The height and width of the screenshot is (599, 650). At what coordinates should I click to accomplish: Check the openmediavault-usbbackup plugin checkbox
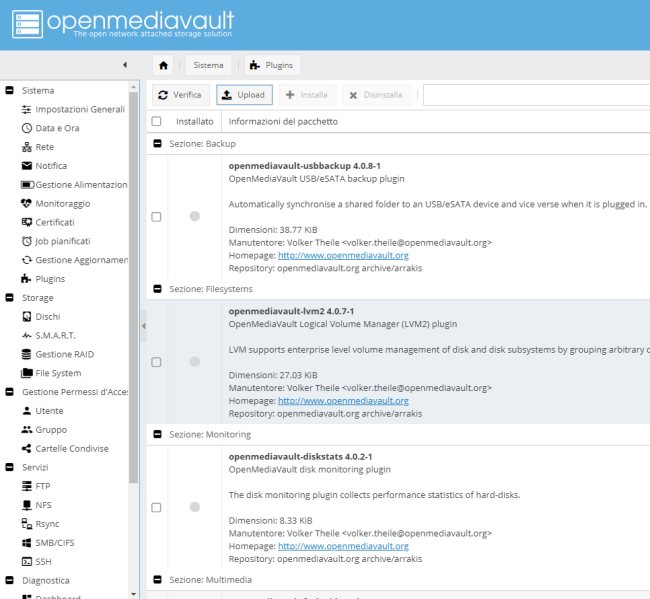tap(156, 217)
